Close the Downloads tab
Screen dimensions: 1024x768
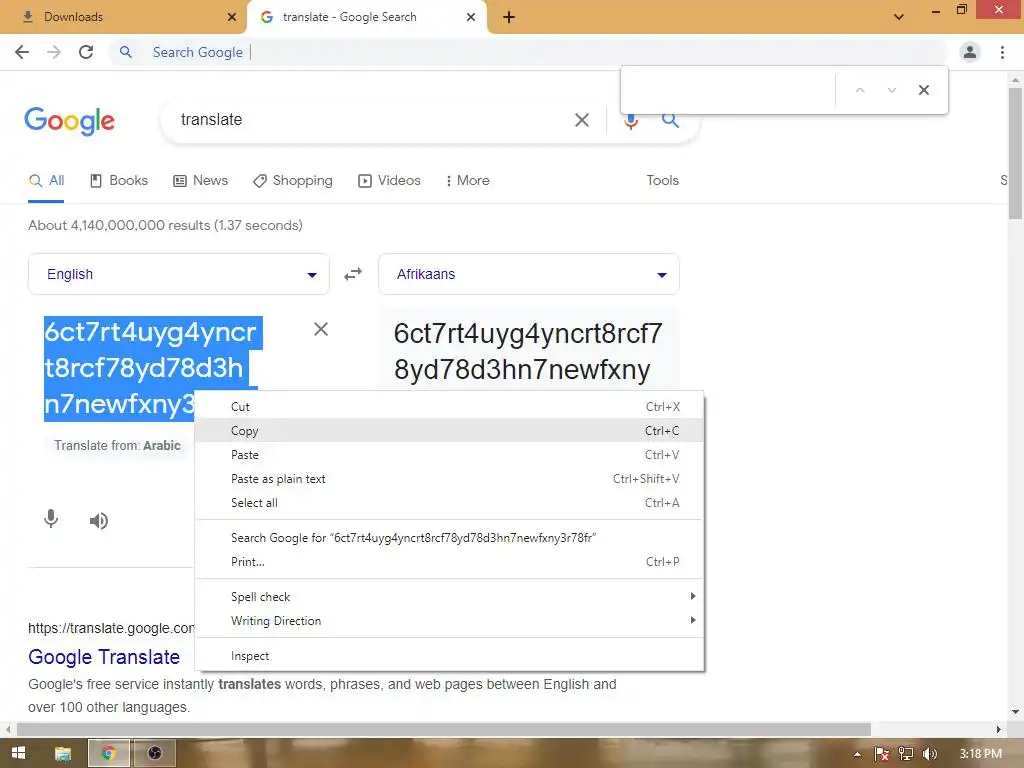(x=232, y=17)
